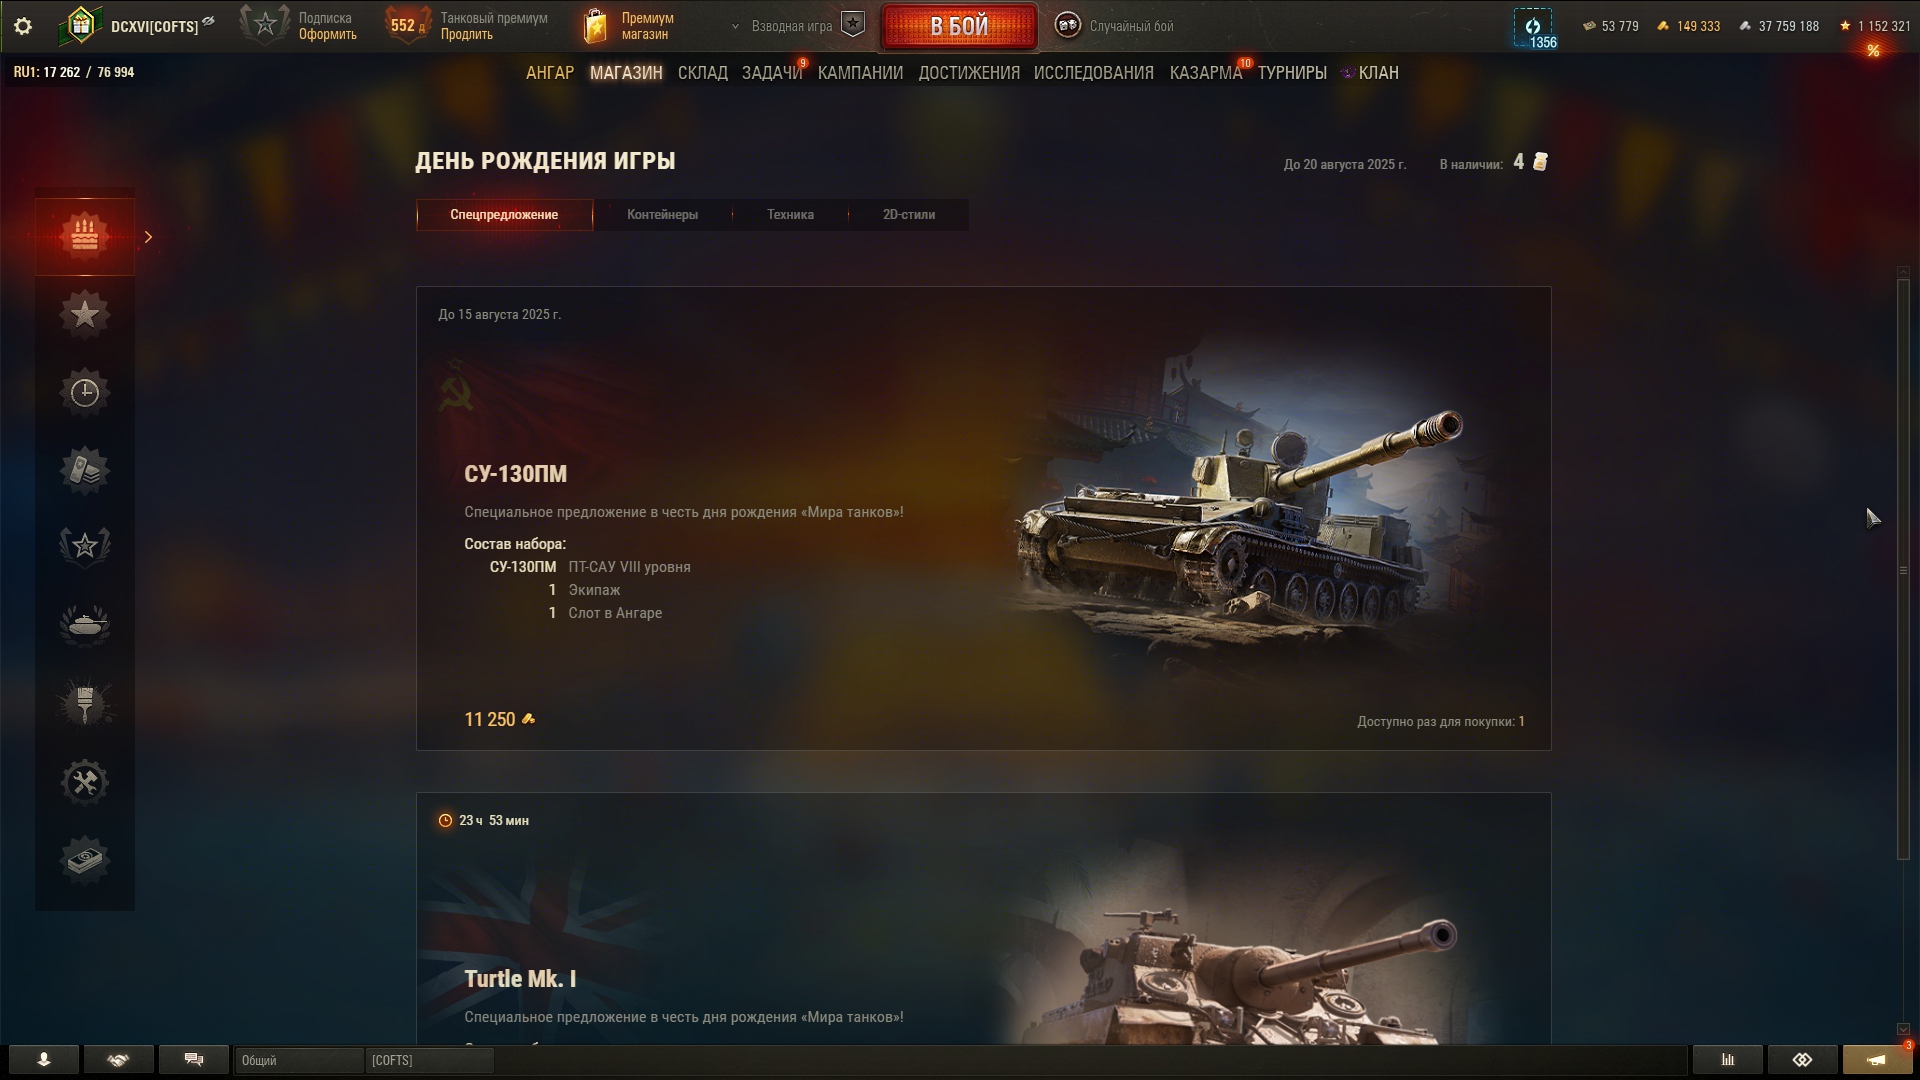Toggle anonymizer eye icon near nickname
This screenshot has height=1080, width=1920.
208,21
